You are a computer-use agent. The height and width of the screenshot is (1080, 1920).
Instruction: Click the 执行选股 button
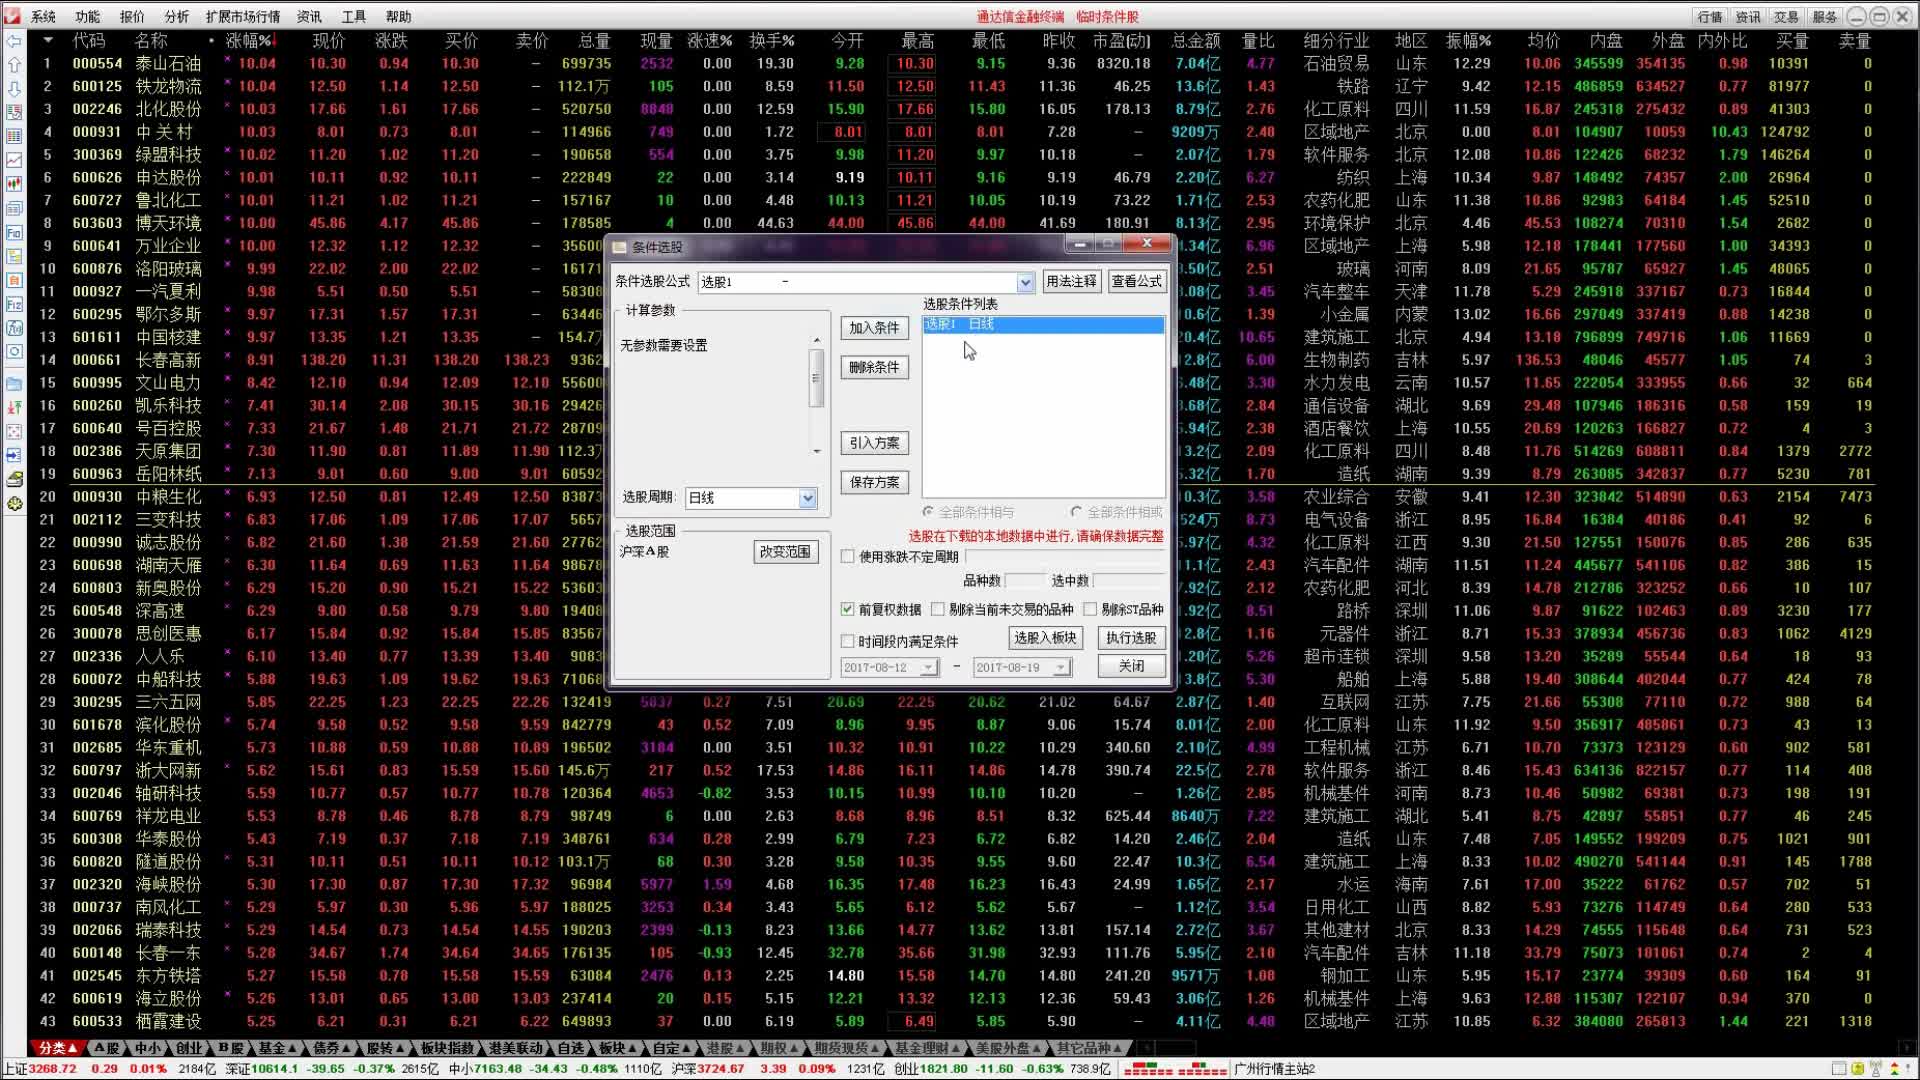pos(1130,638)
